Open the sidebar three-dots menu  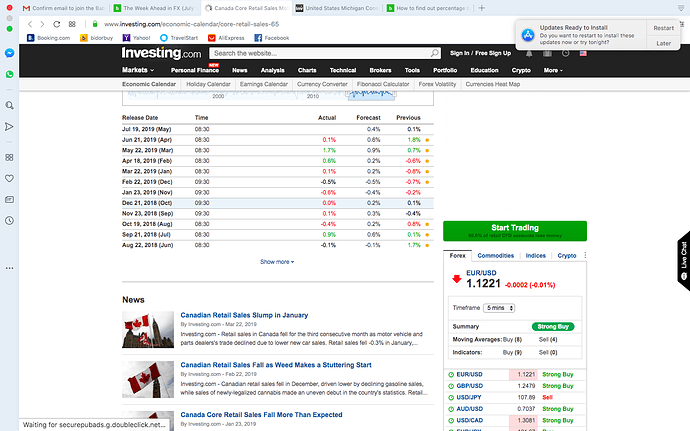(9, 268)
